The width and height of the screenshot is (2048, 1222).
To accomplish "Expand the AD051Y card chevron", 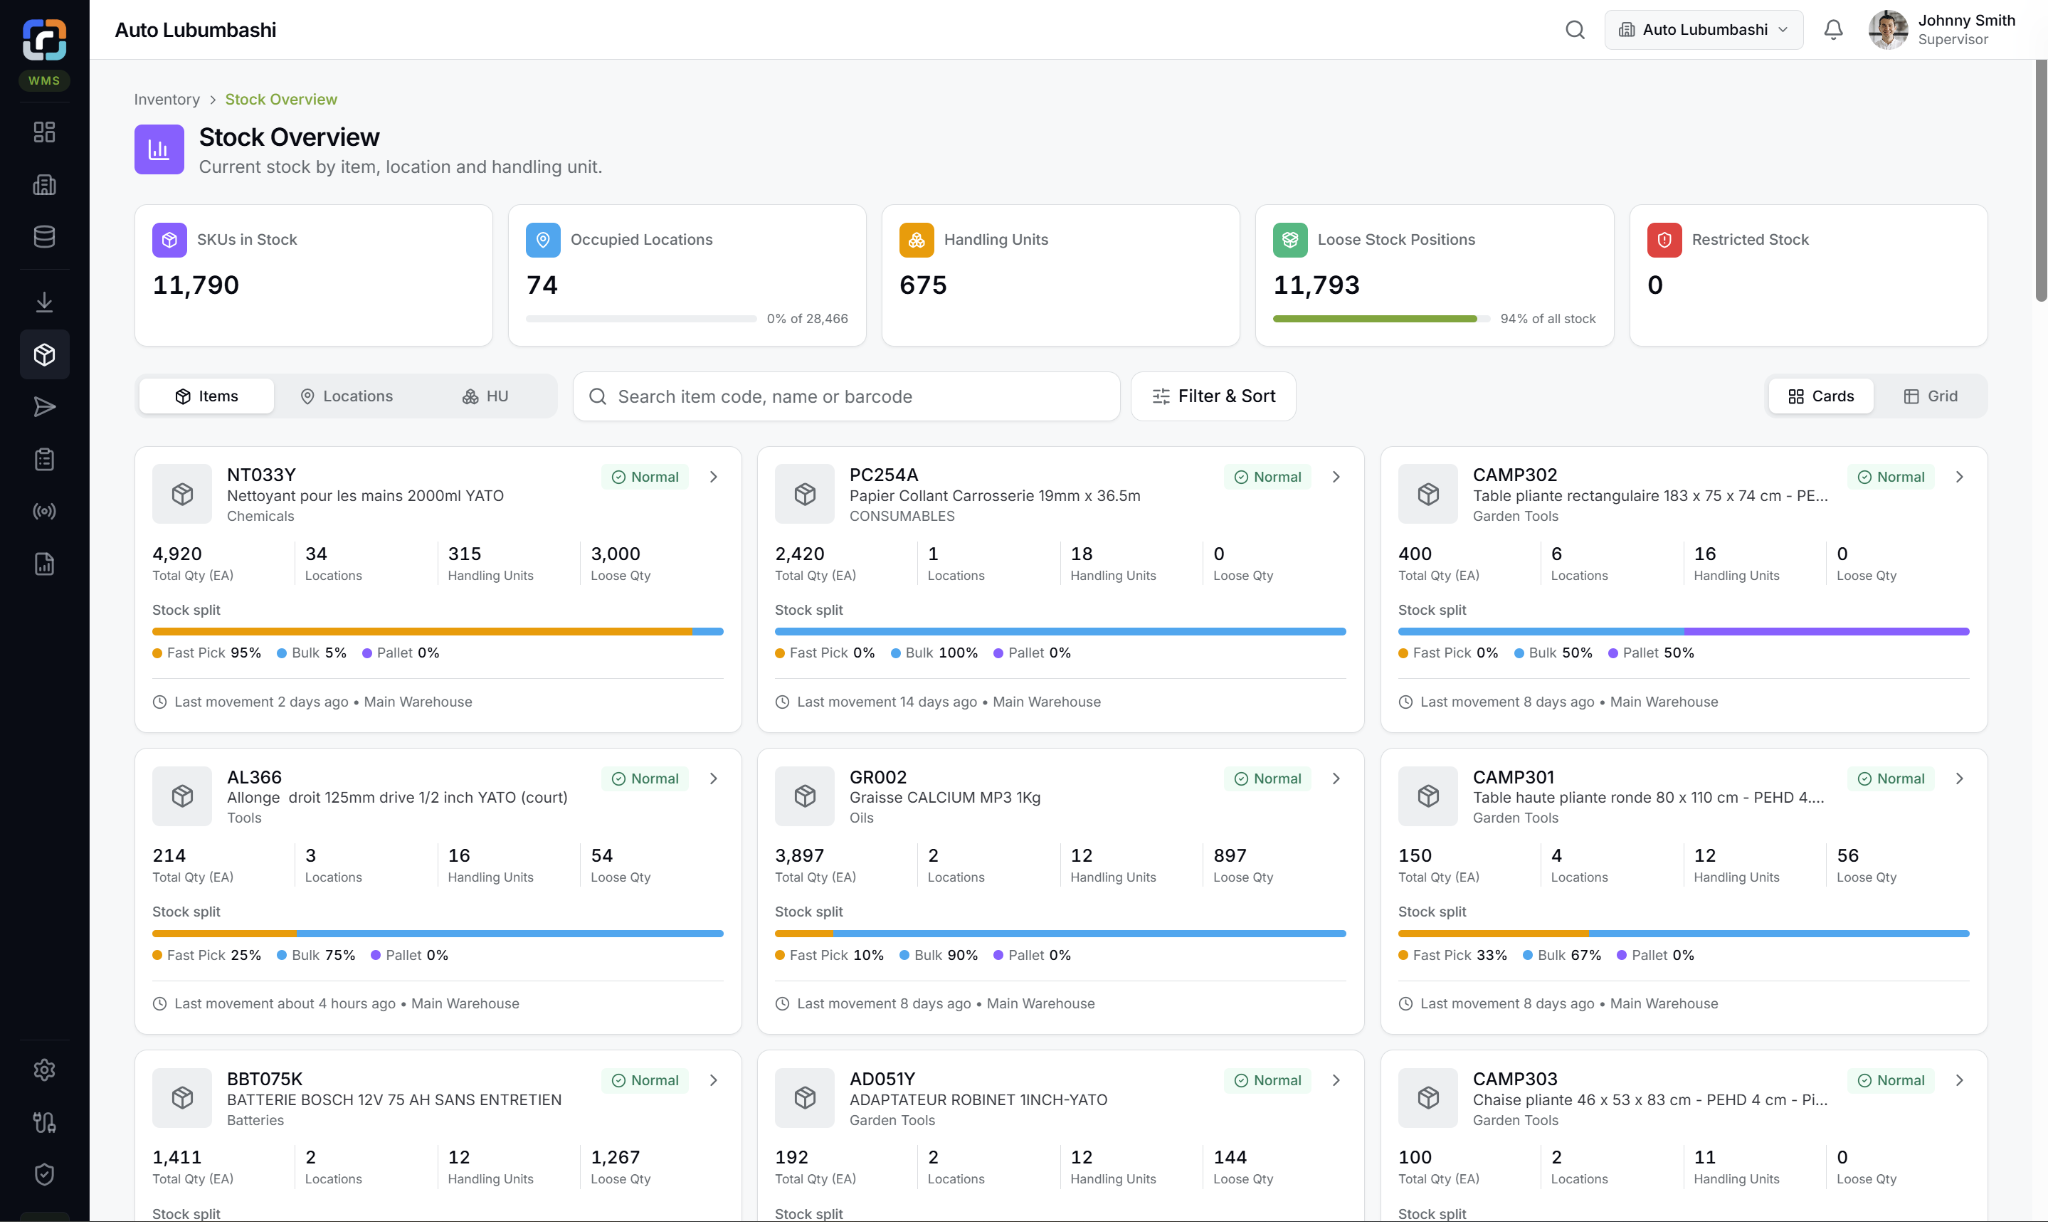I will 1336,1080.
